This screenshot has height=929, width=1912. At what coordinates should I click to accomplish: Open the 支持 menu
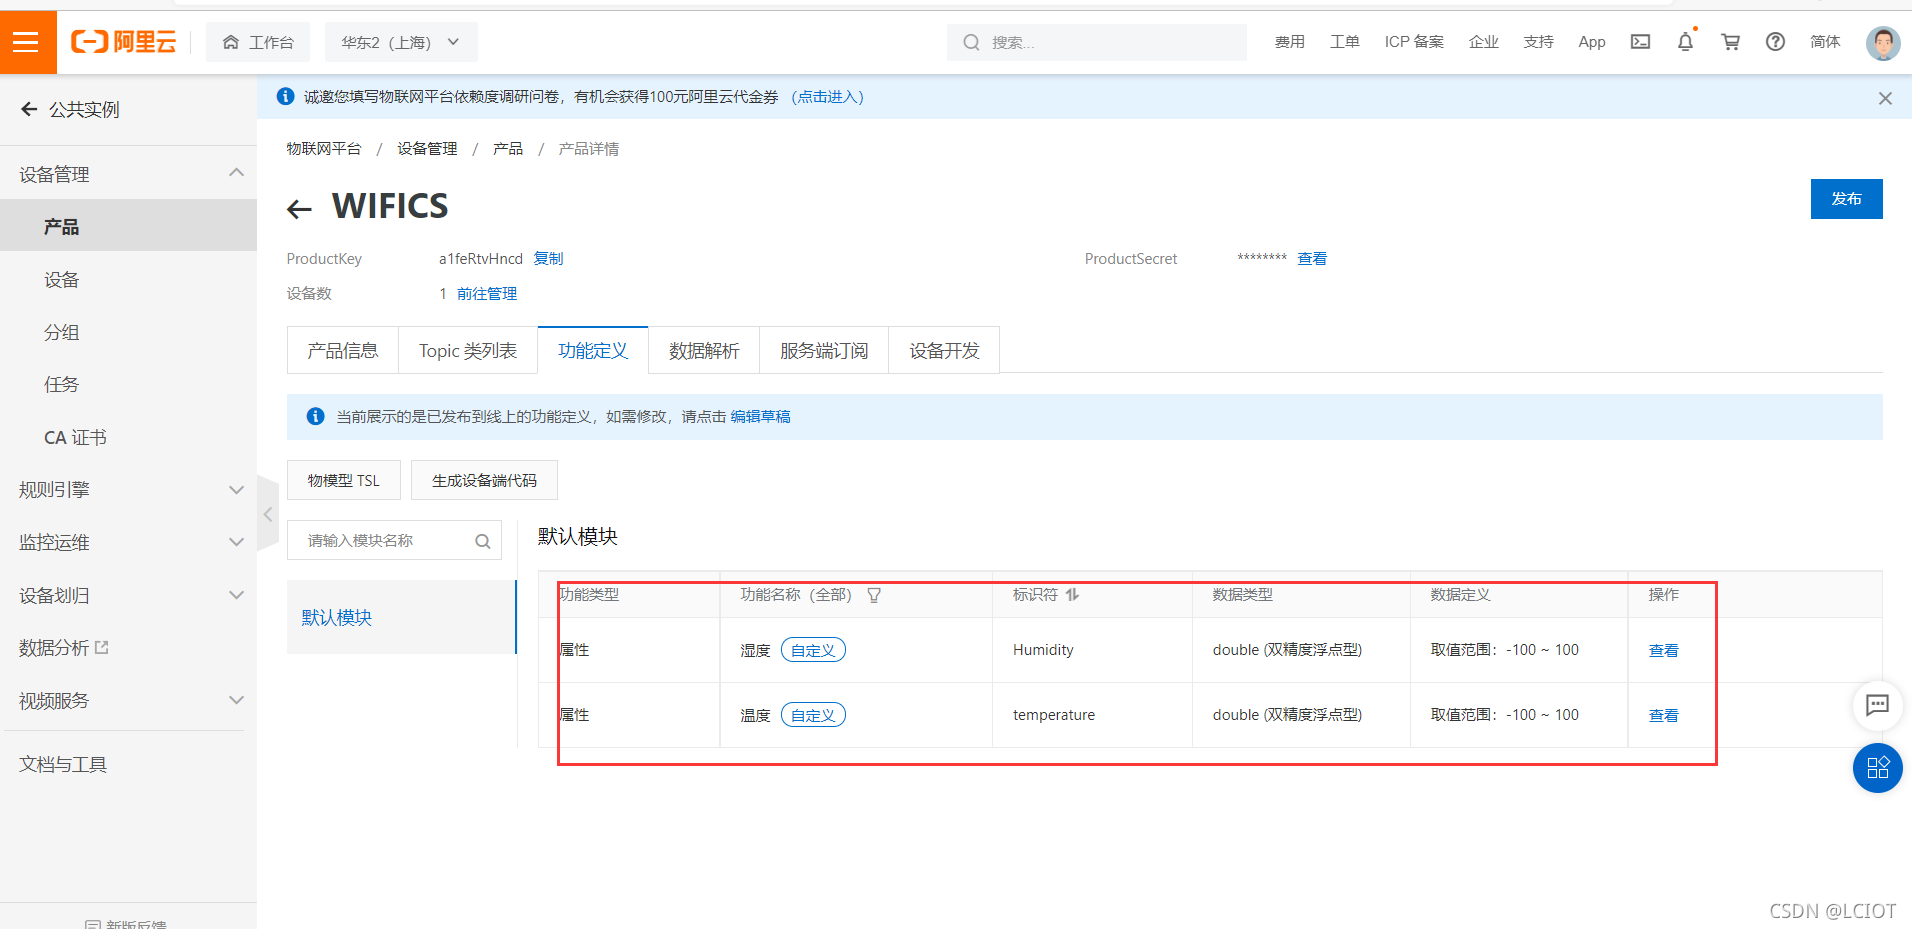[x=1538, y=42]
